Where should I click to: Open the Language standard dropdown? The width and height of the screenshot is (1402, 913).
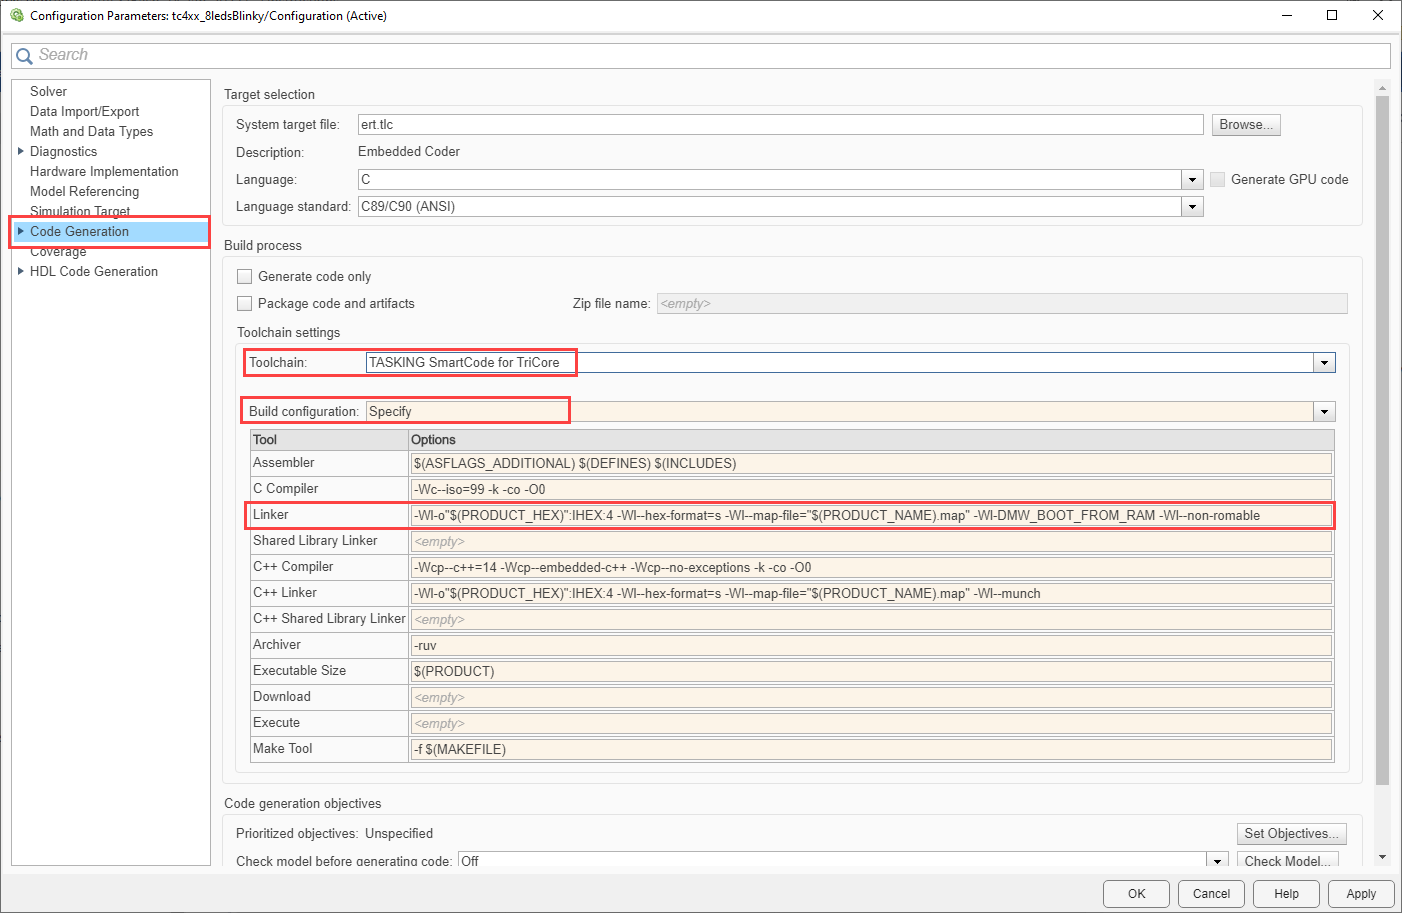point(1192,206)
